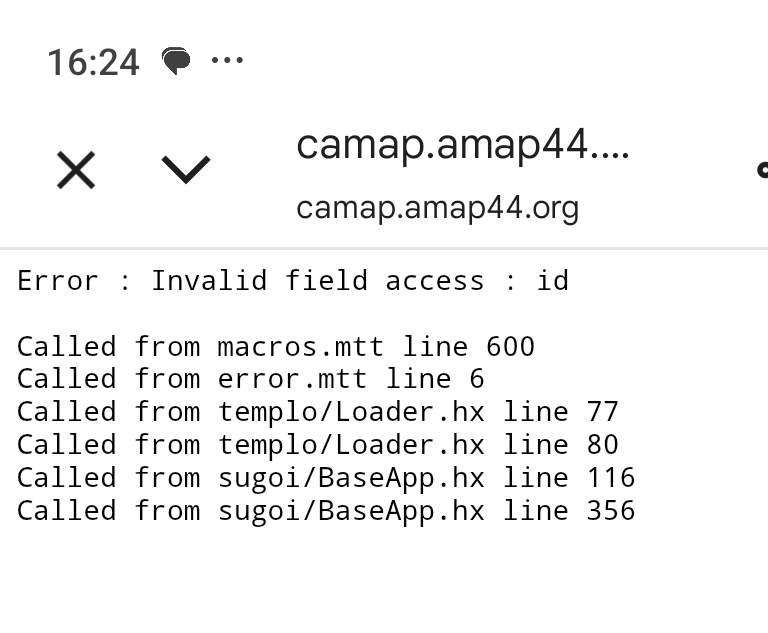Viewport: 768px width, 633px height.
Task: Click the 'id' field name in error message
Action: [x=553, y=281]
